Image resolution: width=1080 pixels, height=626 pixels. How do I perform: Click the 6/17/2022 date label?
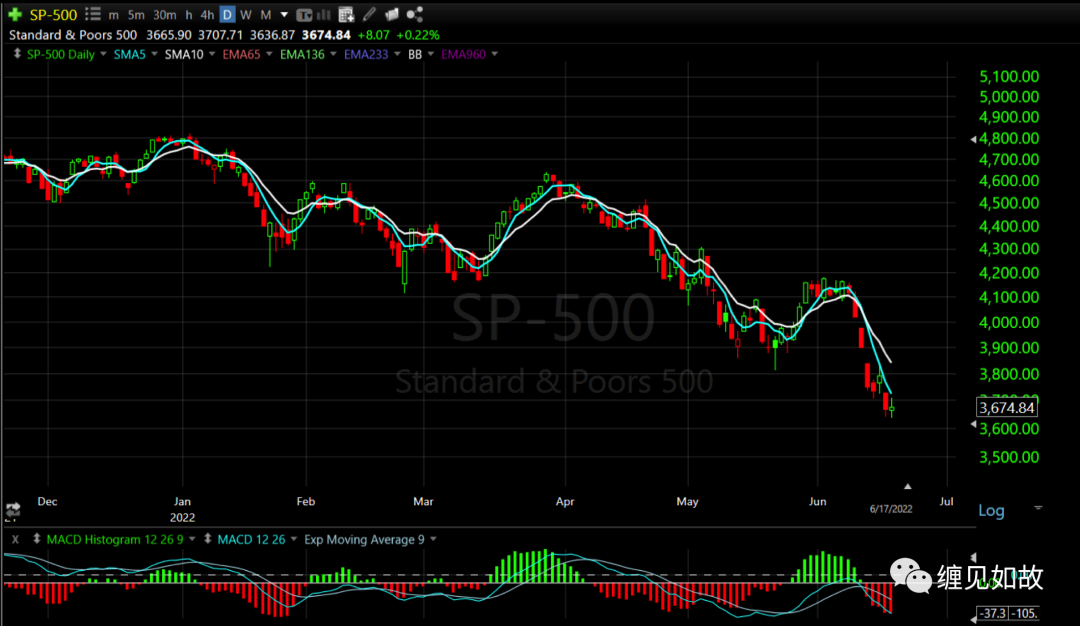[x=891, y=509]
